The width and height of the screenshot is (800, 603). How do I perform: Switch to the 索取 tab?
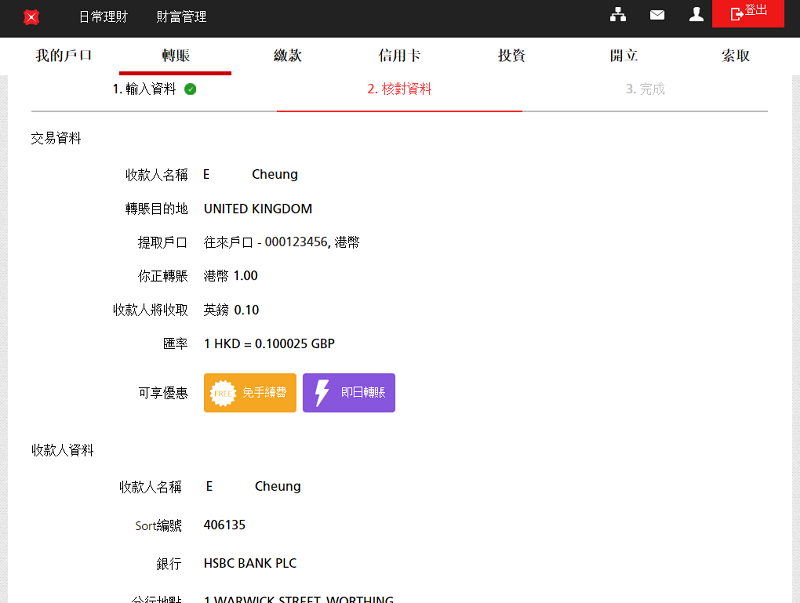(735, 56)
